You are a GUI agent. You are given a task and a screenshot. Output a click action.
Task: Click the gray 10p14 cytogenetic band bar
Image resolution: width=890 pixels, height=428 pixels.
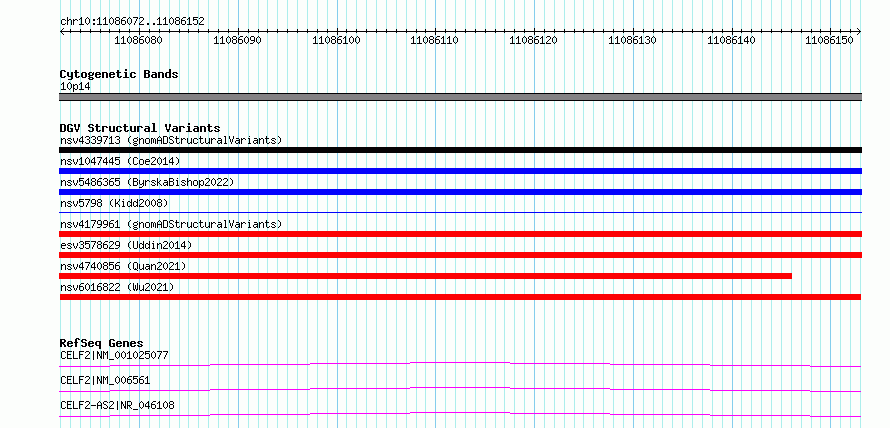tap(460, 97)
